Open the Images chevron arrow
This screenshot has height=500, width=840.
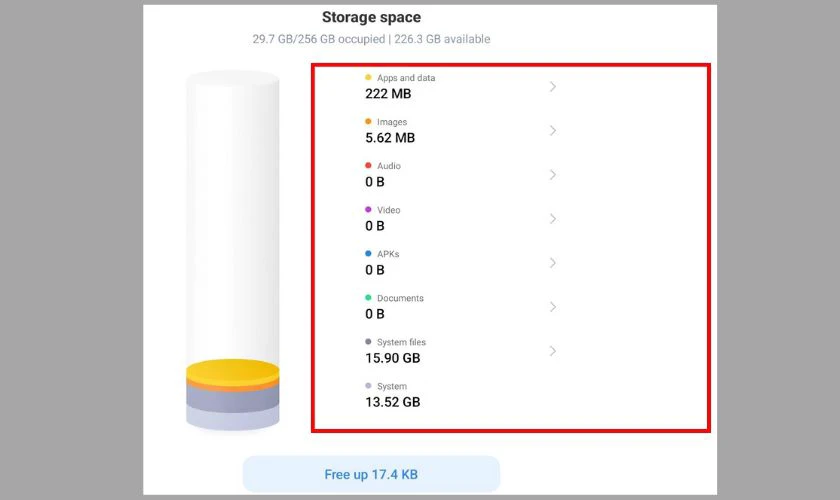coord(553,130)
